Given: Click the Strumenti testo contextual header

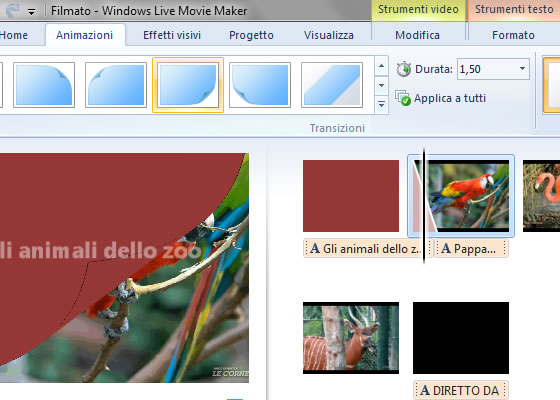Looking at the screenshot, I should click(514, 10).
